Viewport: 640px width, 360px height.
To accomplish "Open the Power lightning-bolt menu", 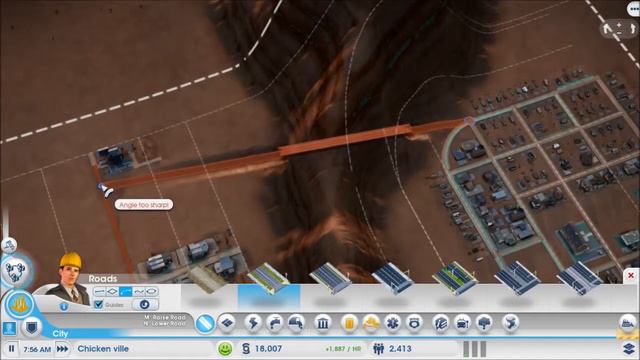I will [x=253, y=323].
